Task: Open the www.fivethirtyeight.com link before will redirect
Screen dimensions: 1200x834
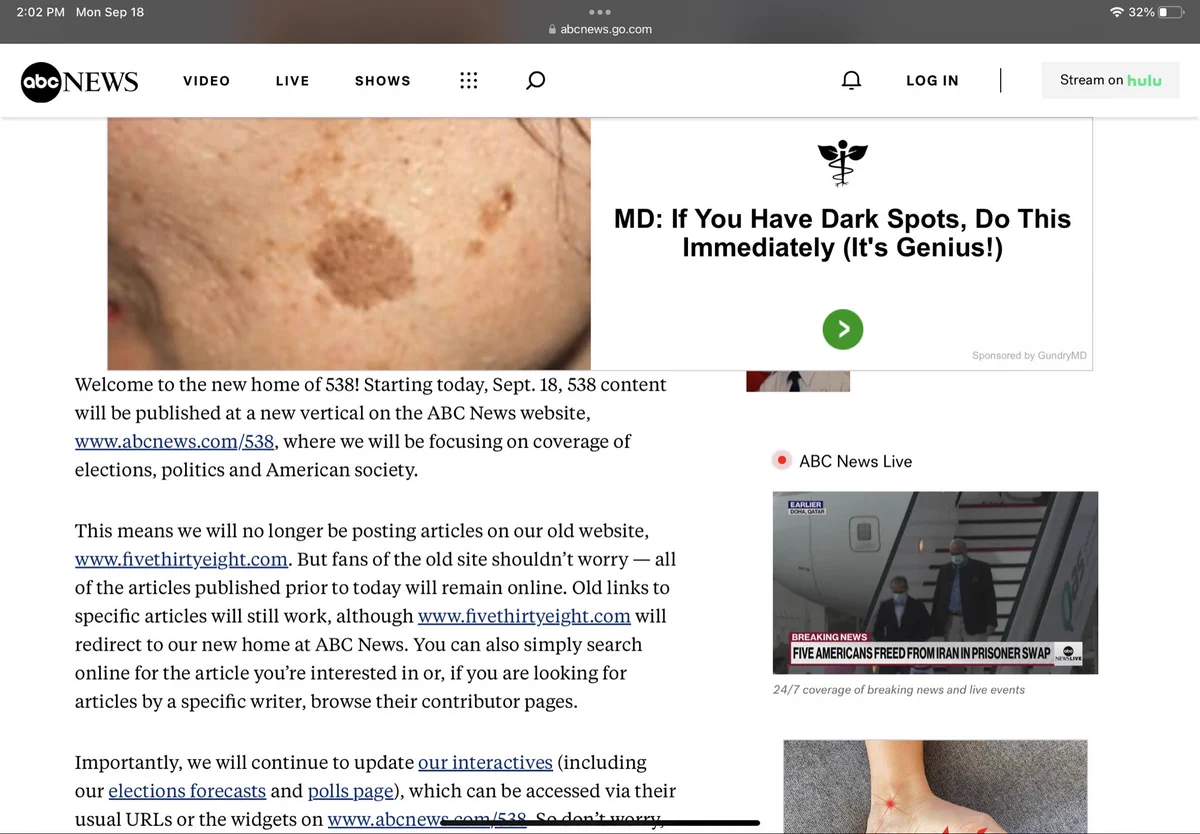Action: pyautogui.click(x=524, y=616)
